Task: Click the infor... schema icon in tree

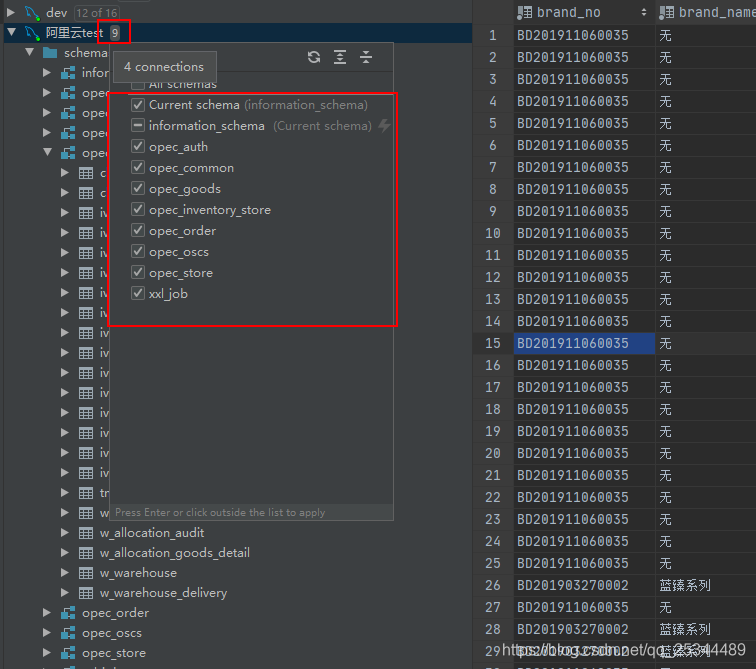Action: click(x=68, y=73)
